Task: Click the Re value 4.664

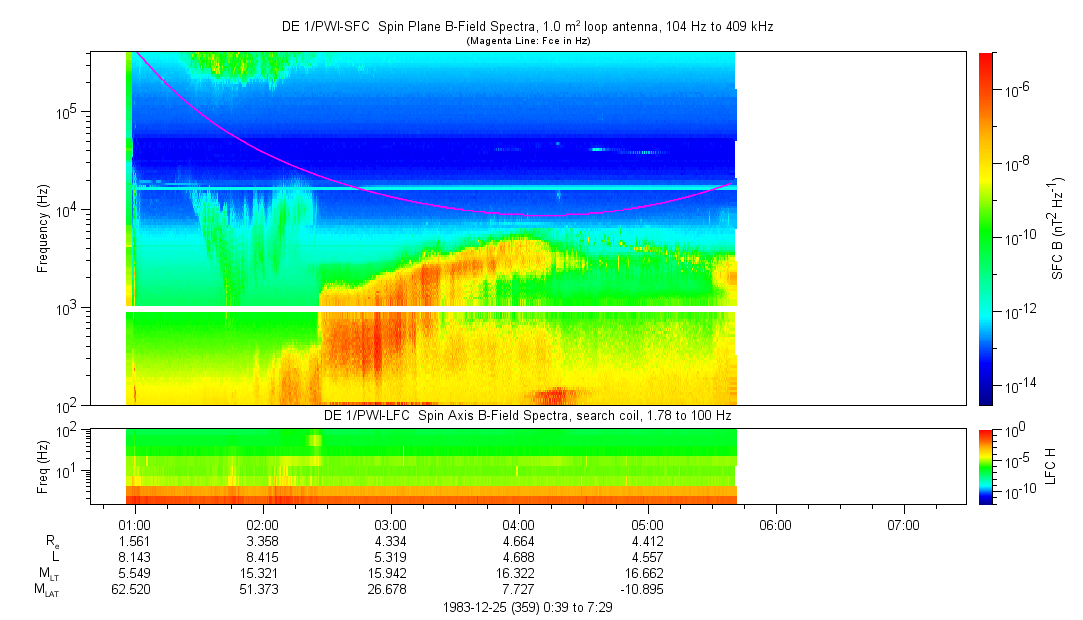Action: pyautogui.click(x=518, y=541)
